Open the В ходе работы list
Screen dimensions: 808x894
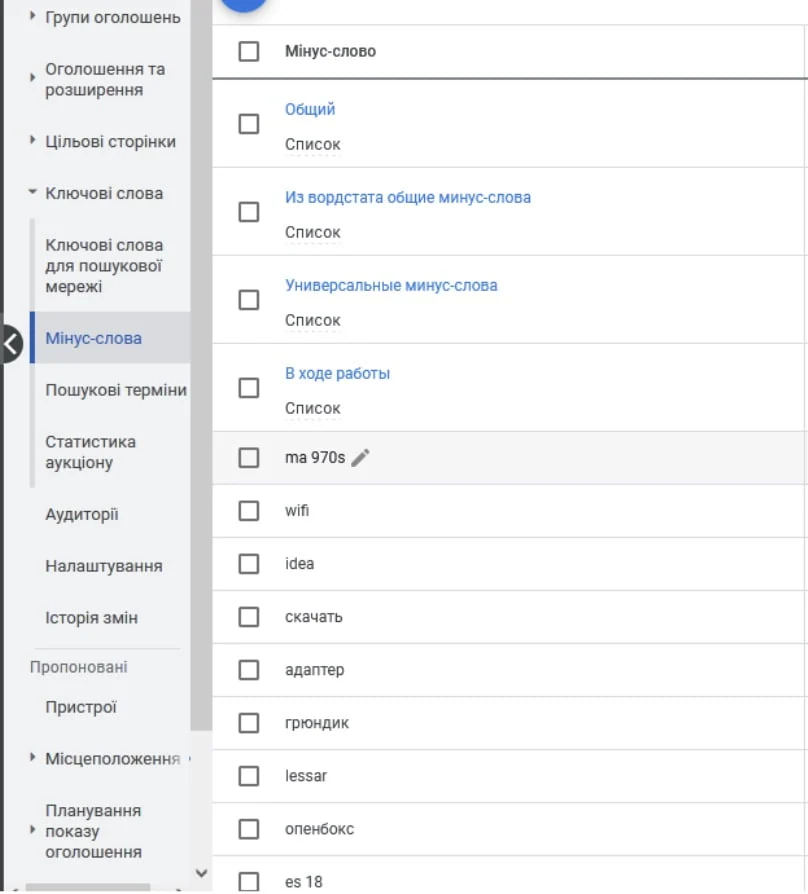(x=338, y=373)
